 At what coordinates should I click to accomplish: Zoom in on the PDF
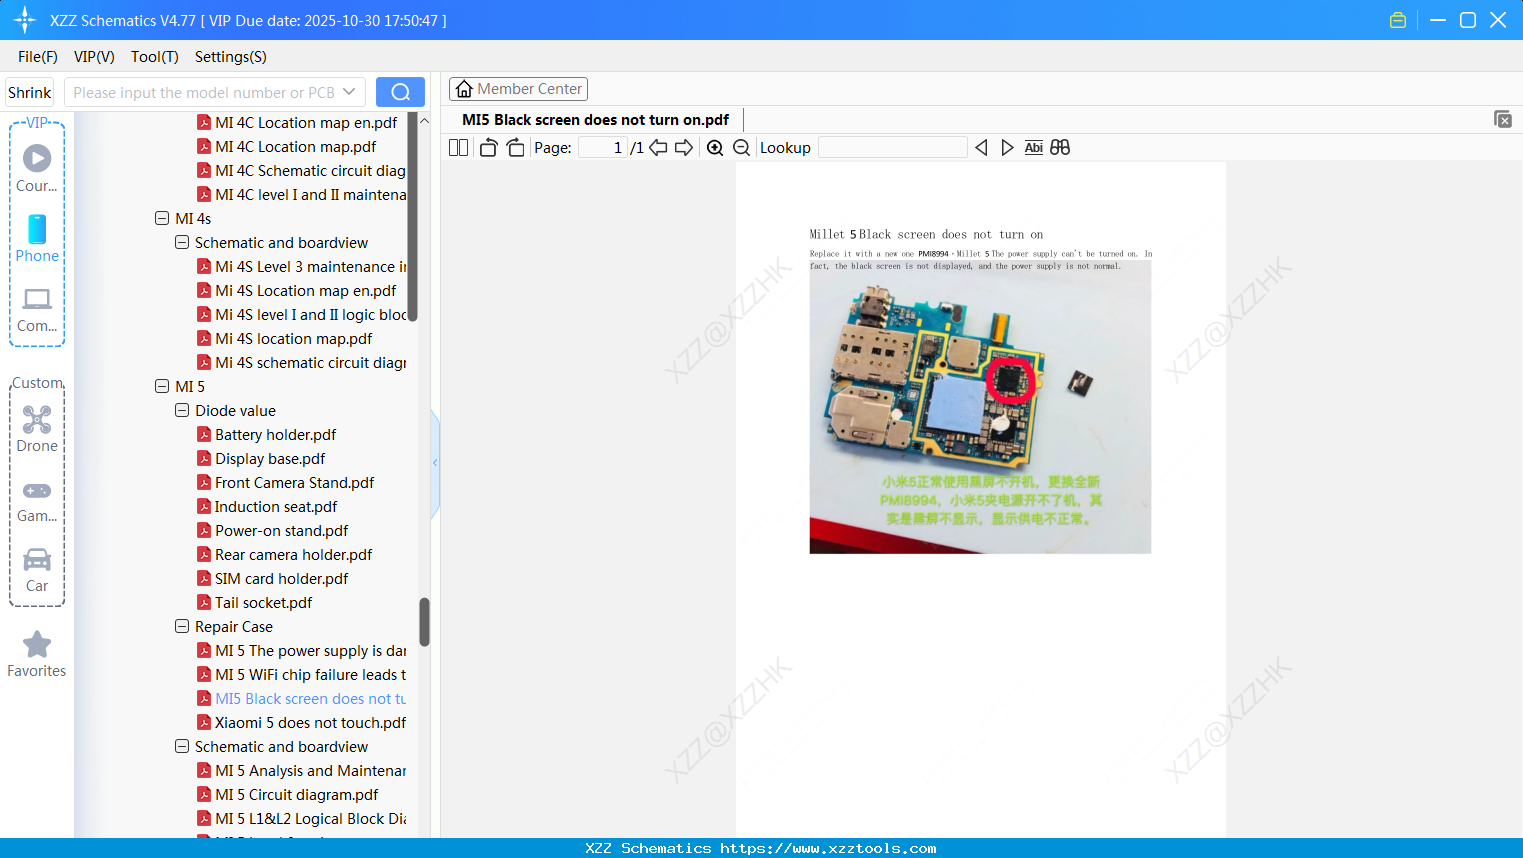[x=715, y=148]
